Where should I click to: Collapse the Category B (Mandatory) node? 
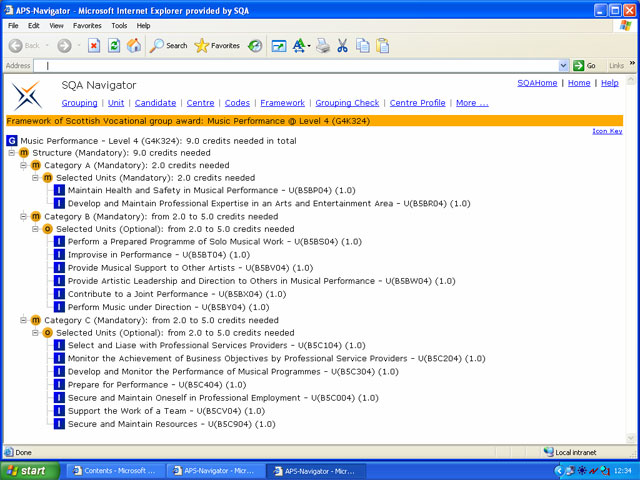coord(24,216)
